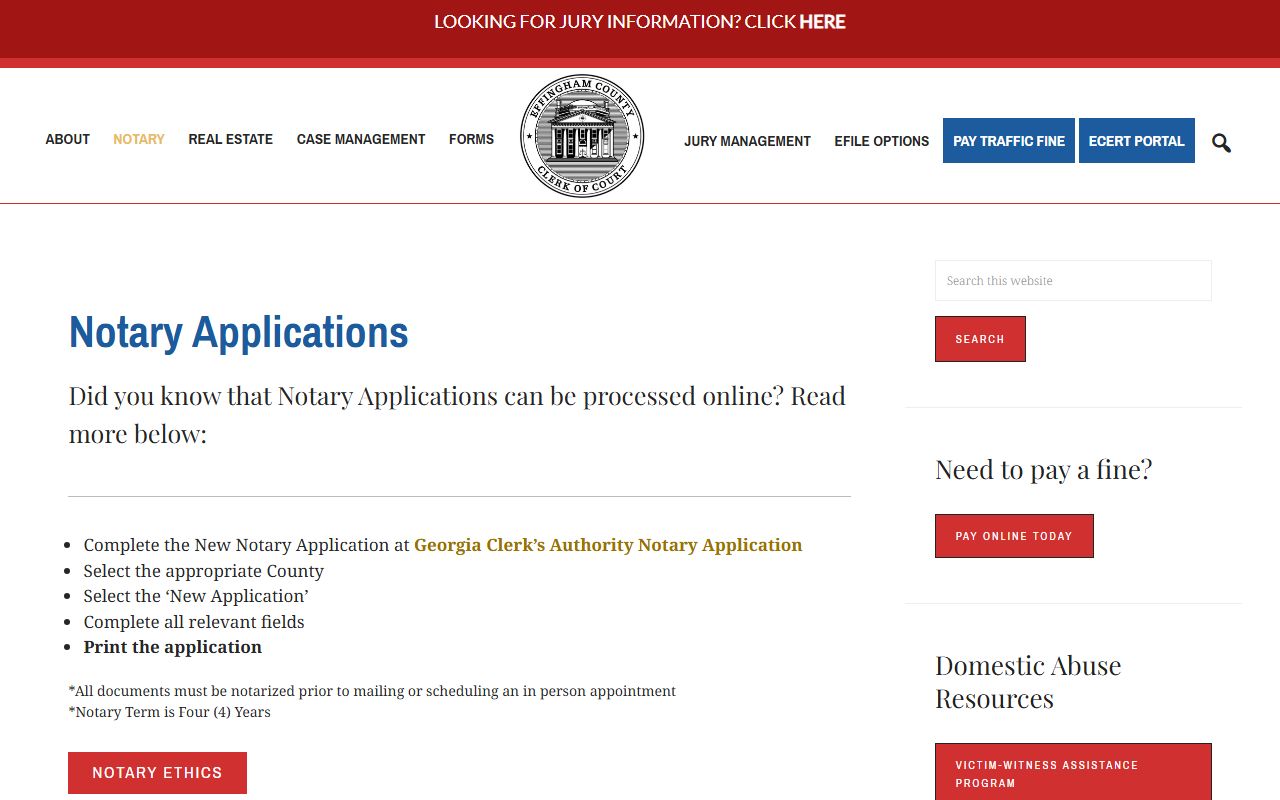Click "Select the 'New Application'" list item
Screen dimensions: 1280x800
[196, 596]
